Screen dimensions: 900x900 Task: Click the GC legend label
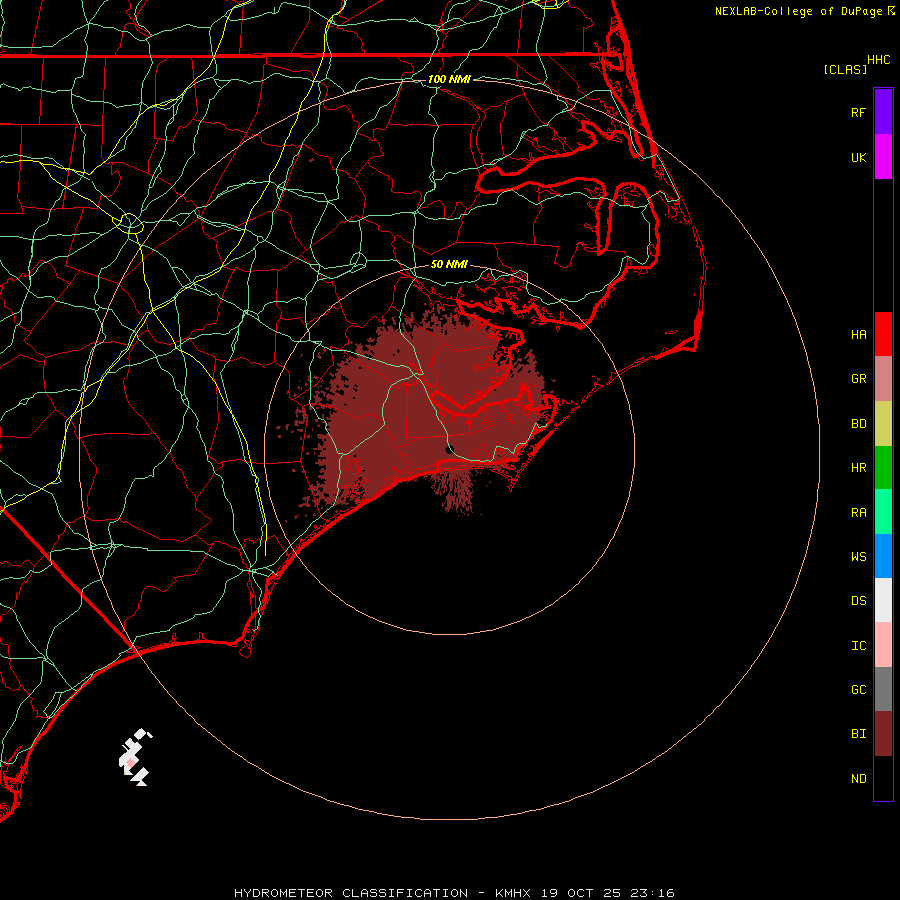coord(859,690)
